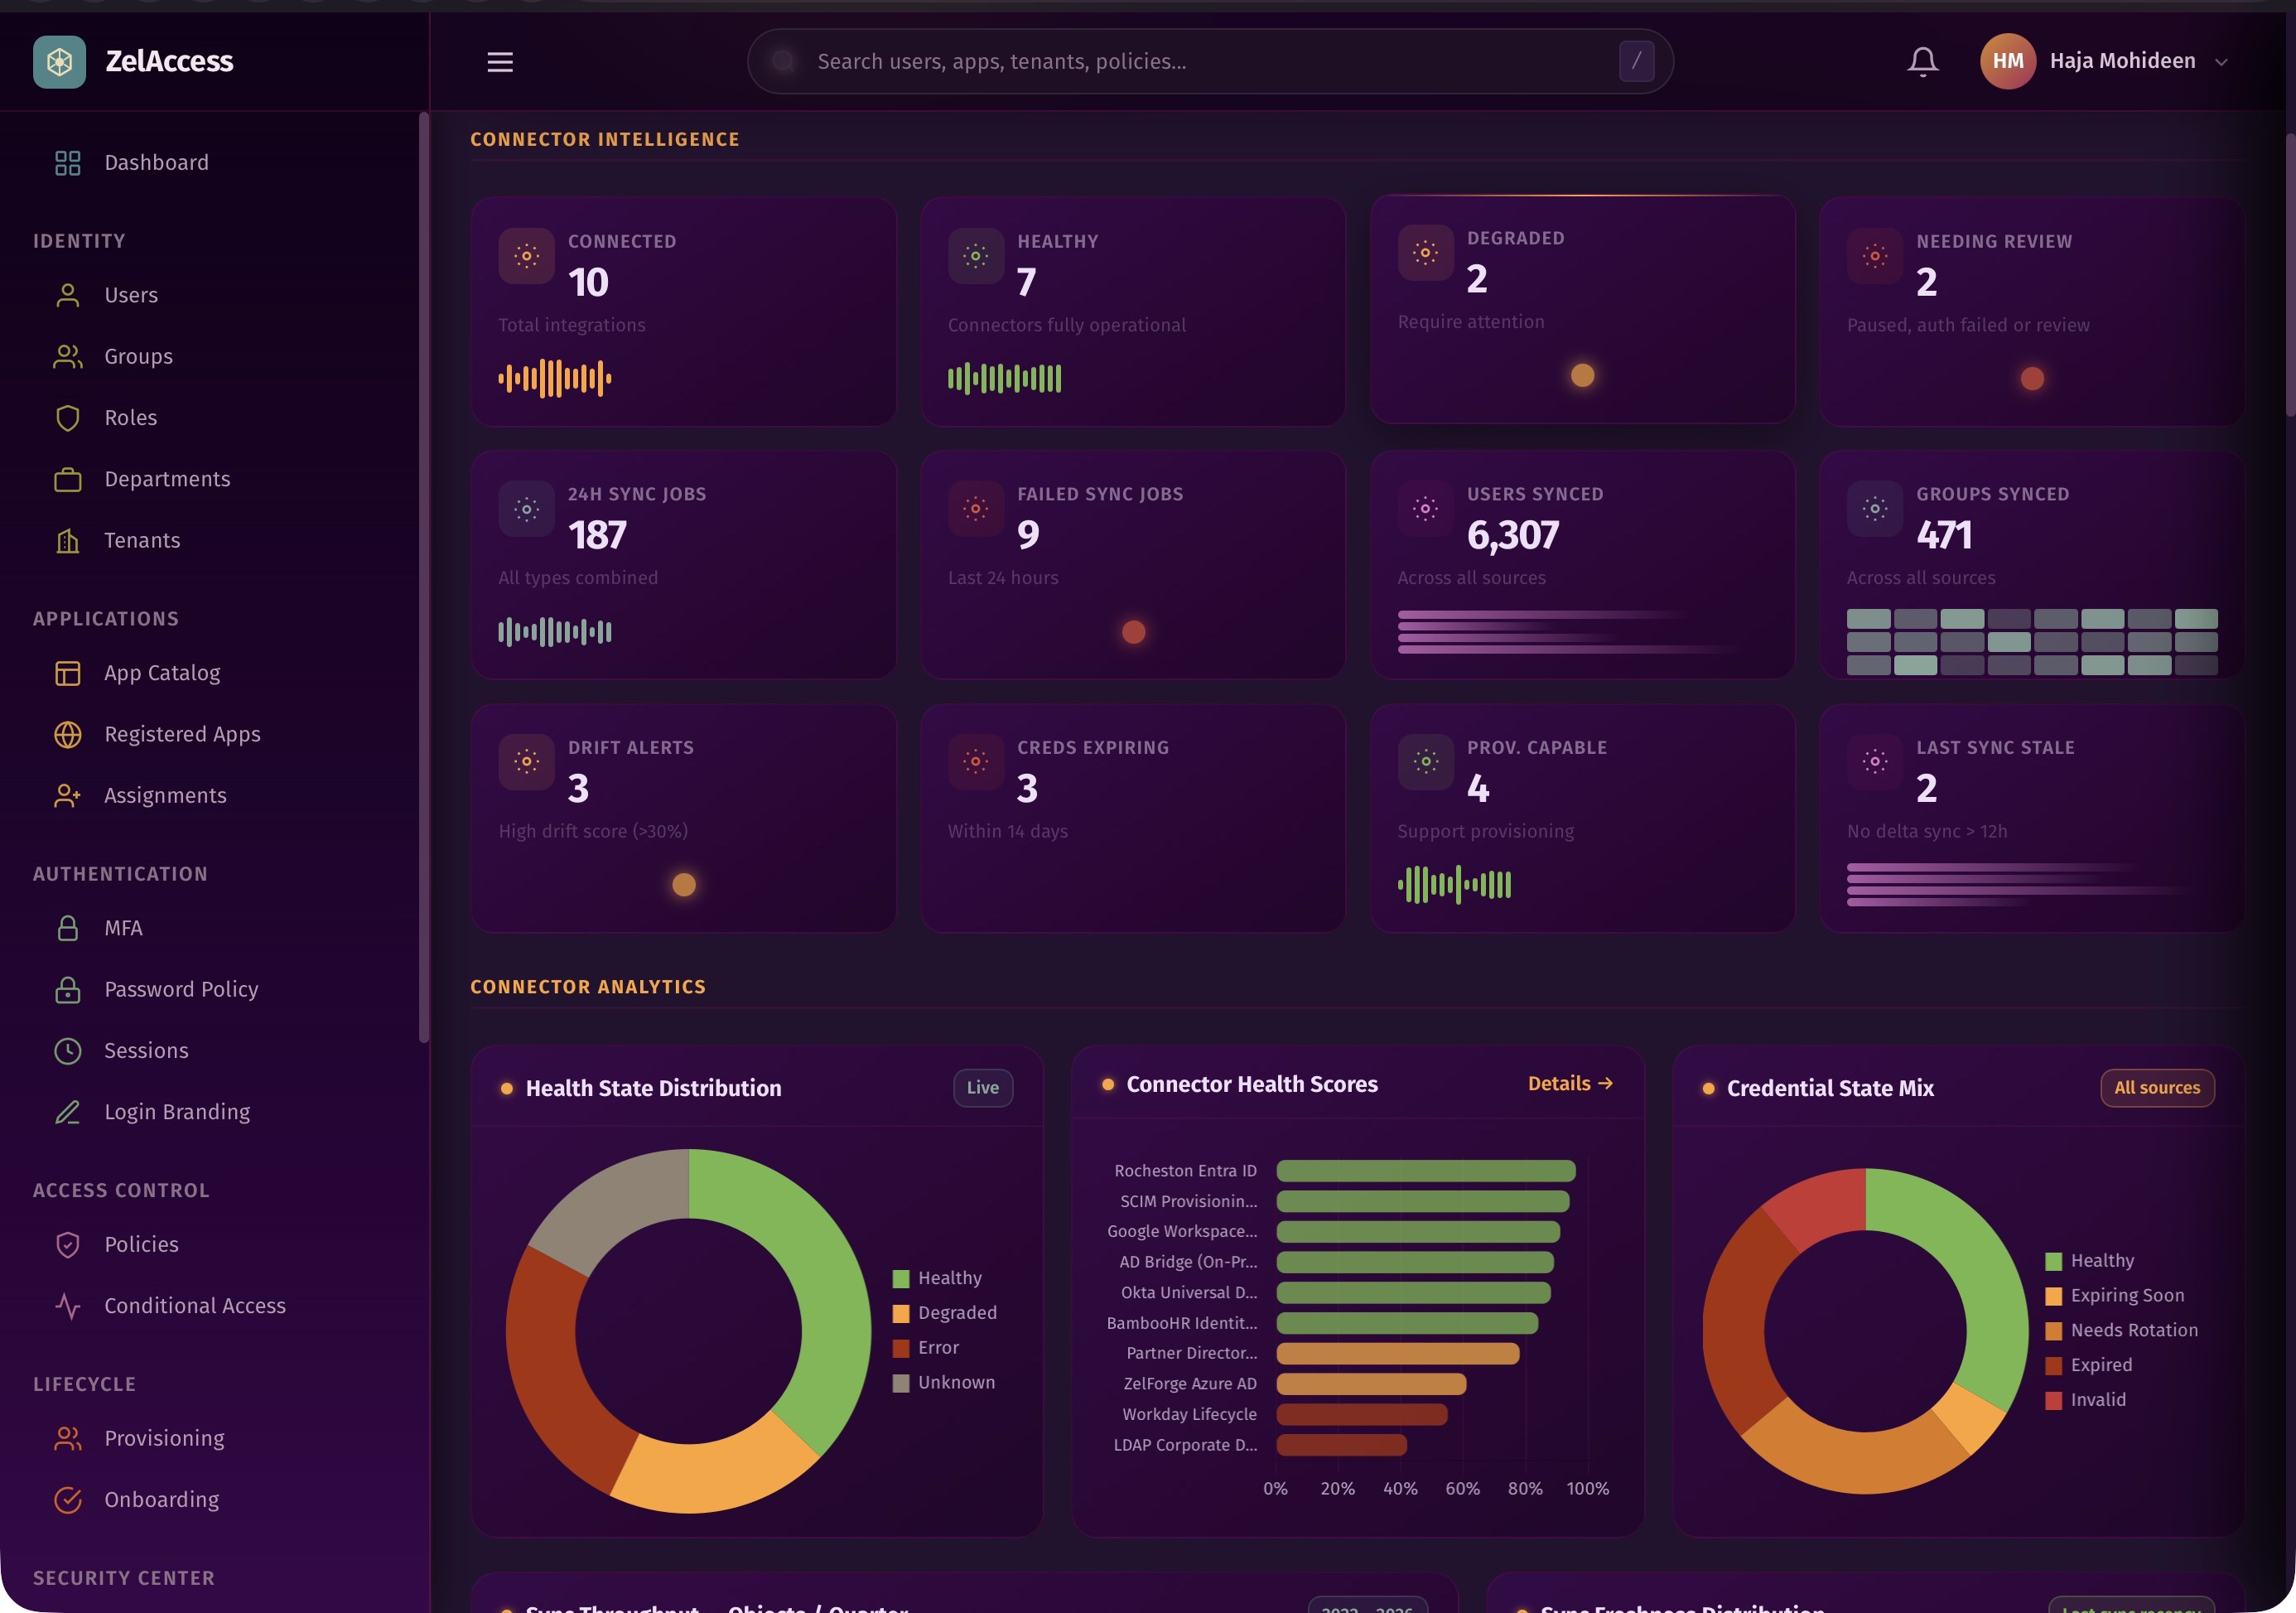Click the Tenants building icon in sidebar
Screen dimensions: 2296x1613
pyautogui.click(x=67, y=541)
